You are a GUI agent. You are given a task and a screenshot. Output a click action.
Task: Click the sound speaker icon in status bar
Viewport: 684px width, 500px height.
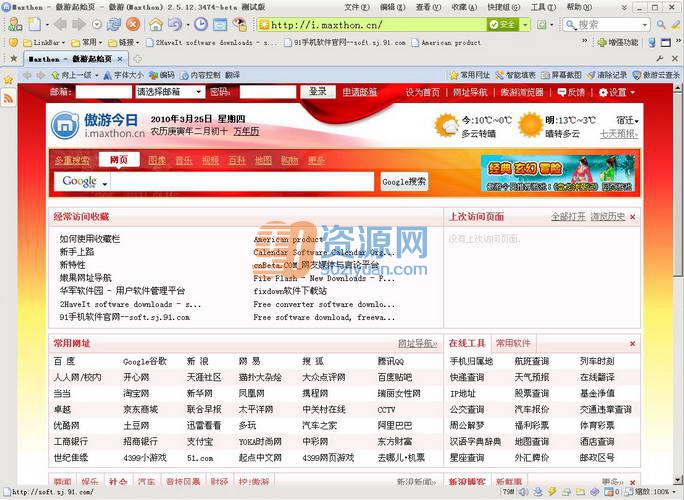[523, 492]
